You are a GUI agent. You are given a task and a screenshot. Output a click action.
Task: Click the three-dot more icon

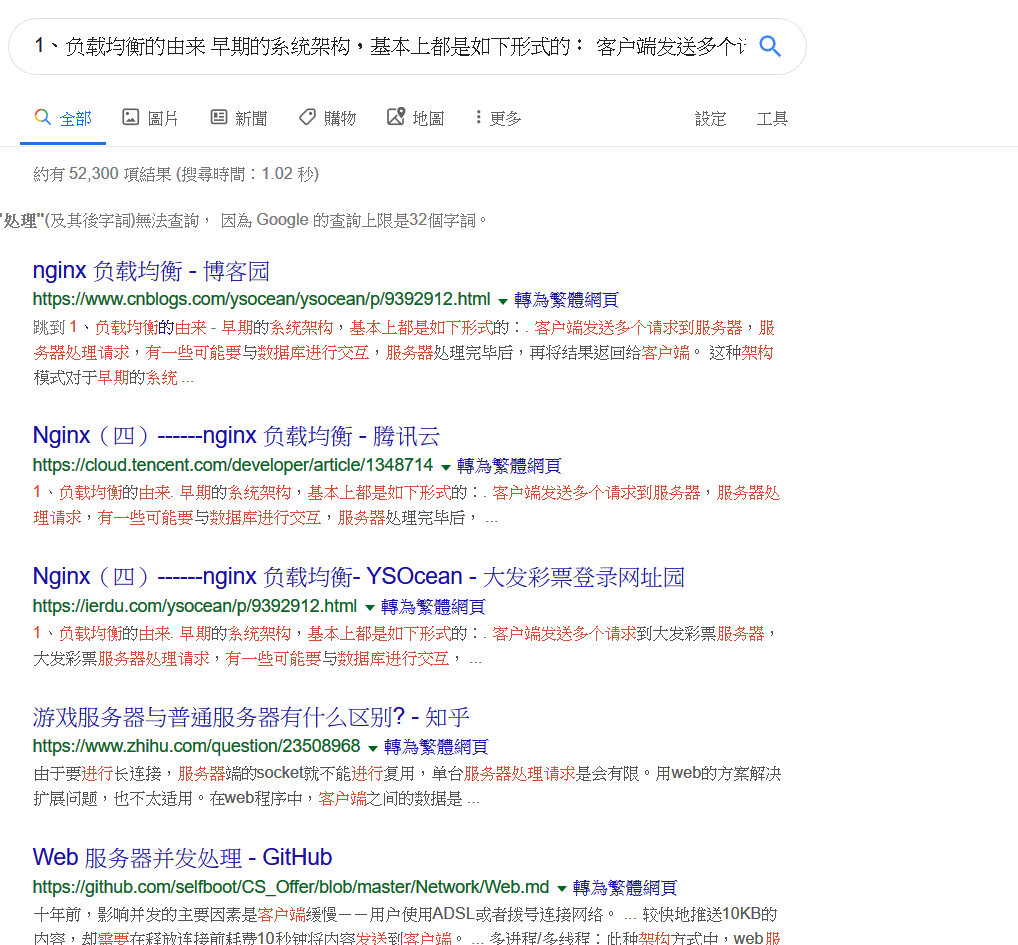point(478,117)
